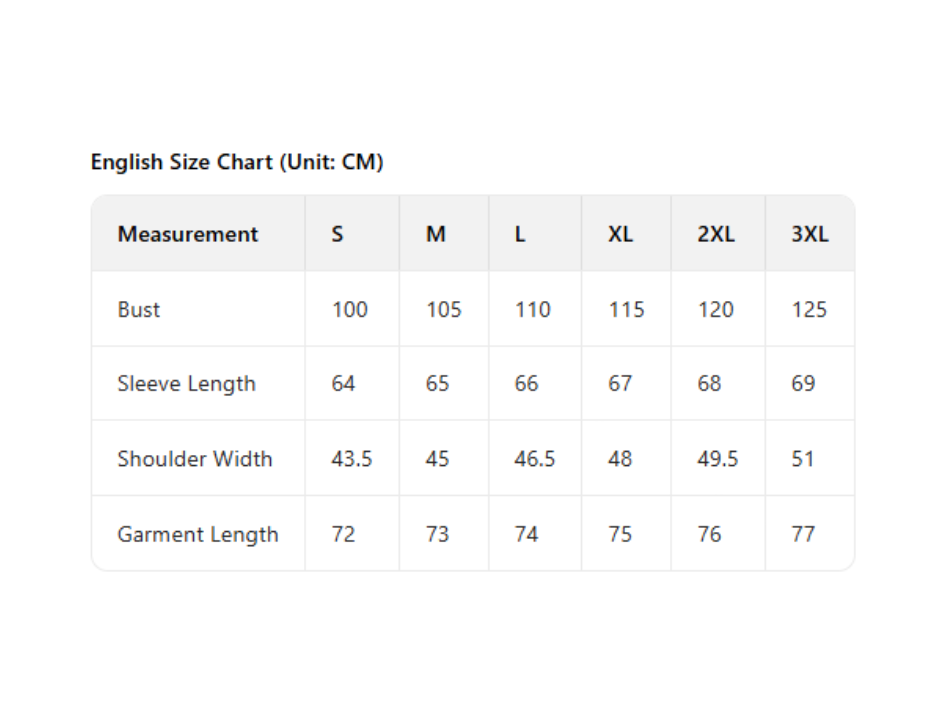Viewport: 940px width, 702px height.
Task: Click the Sleeve Length value 66
Action: click(x=526, y=384)
